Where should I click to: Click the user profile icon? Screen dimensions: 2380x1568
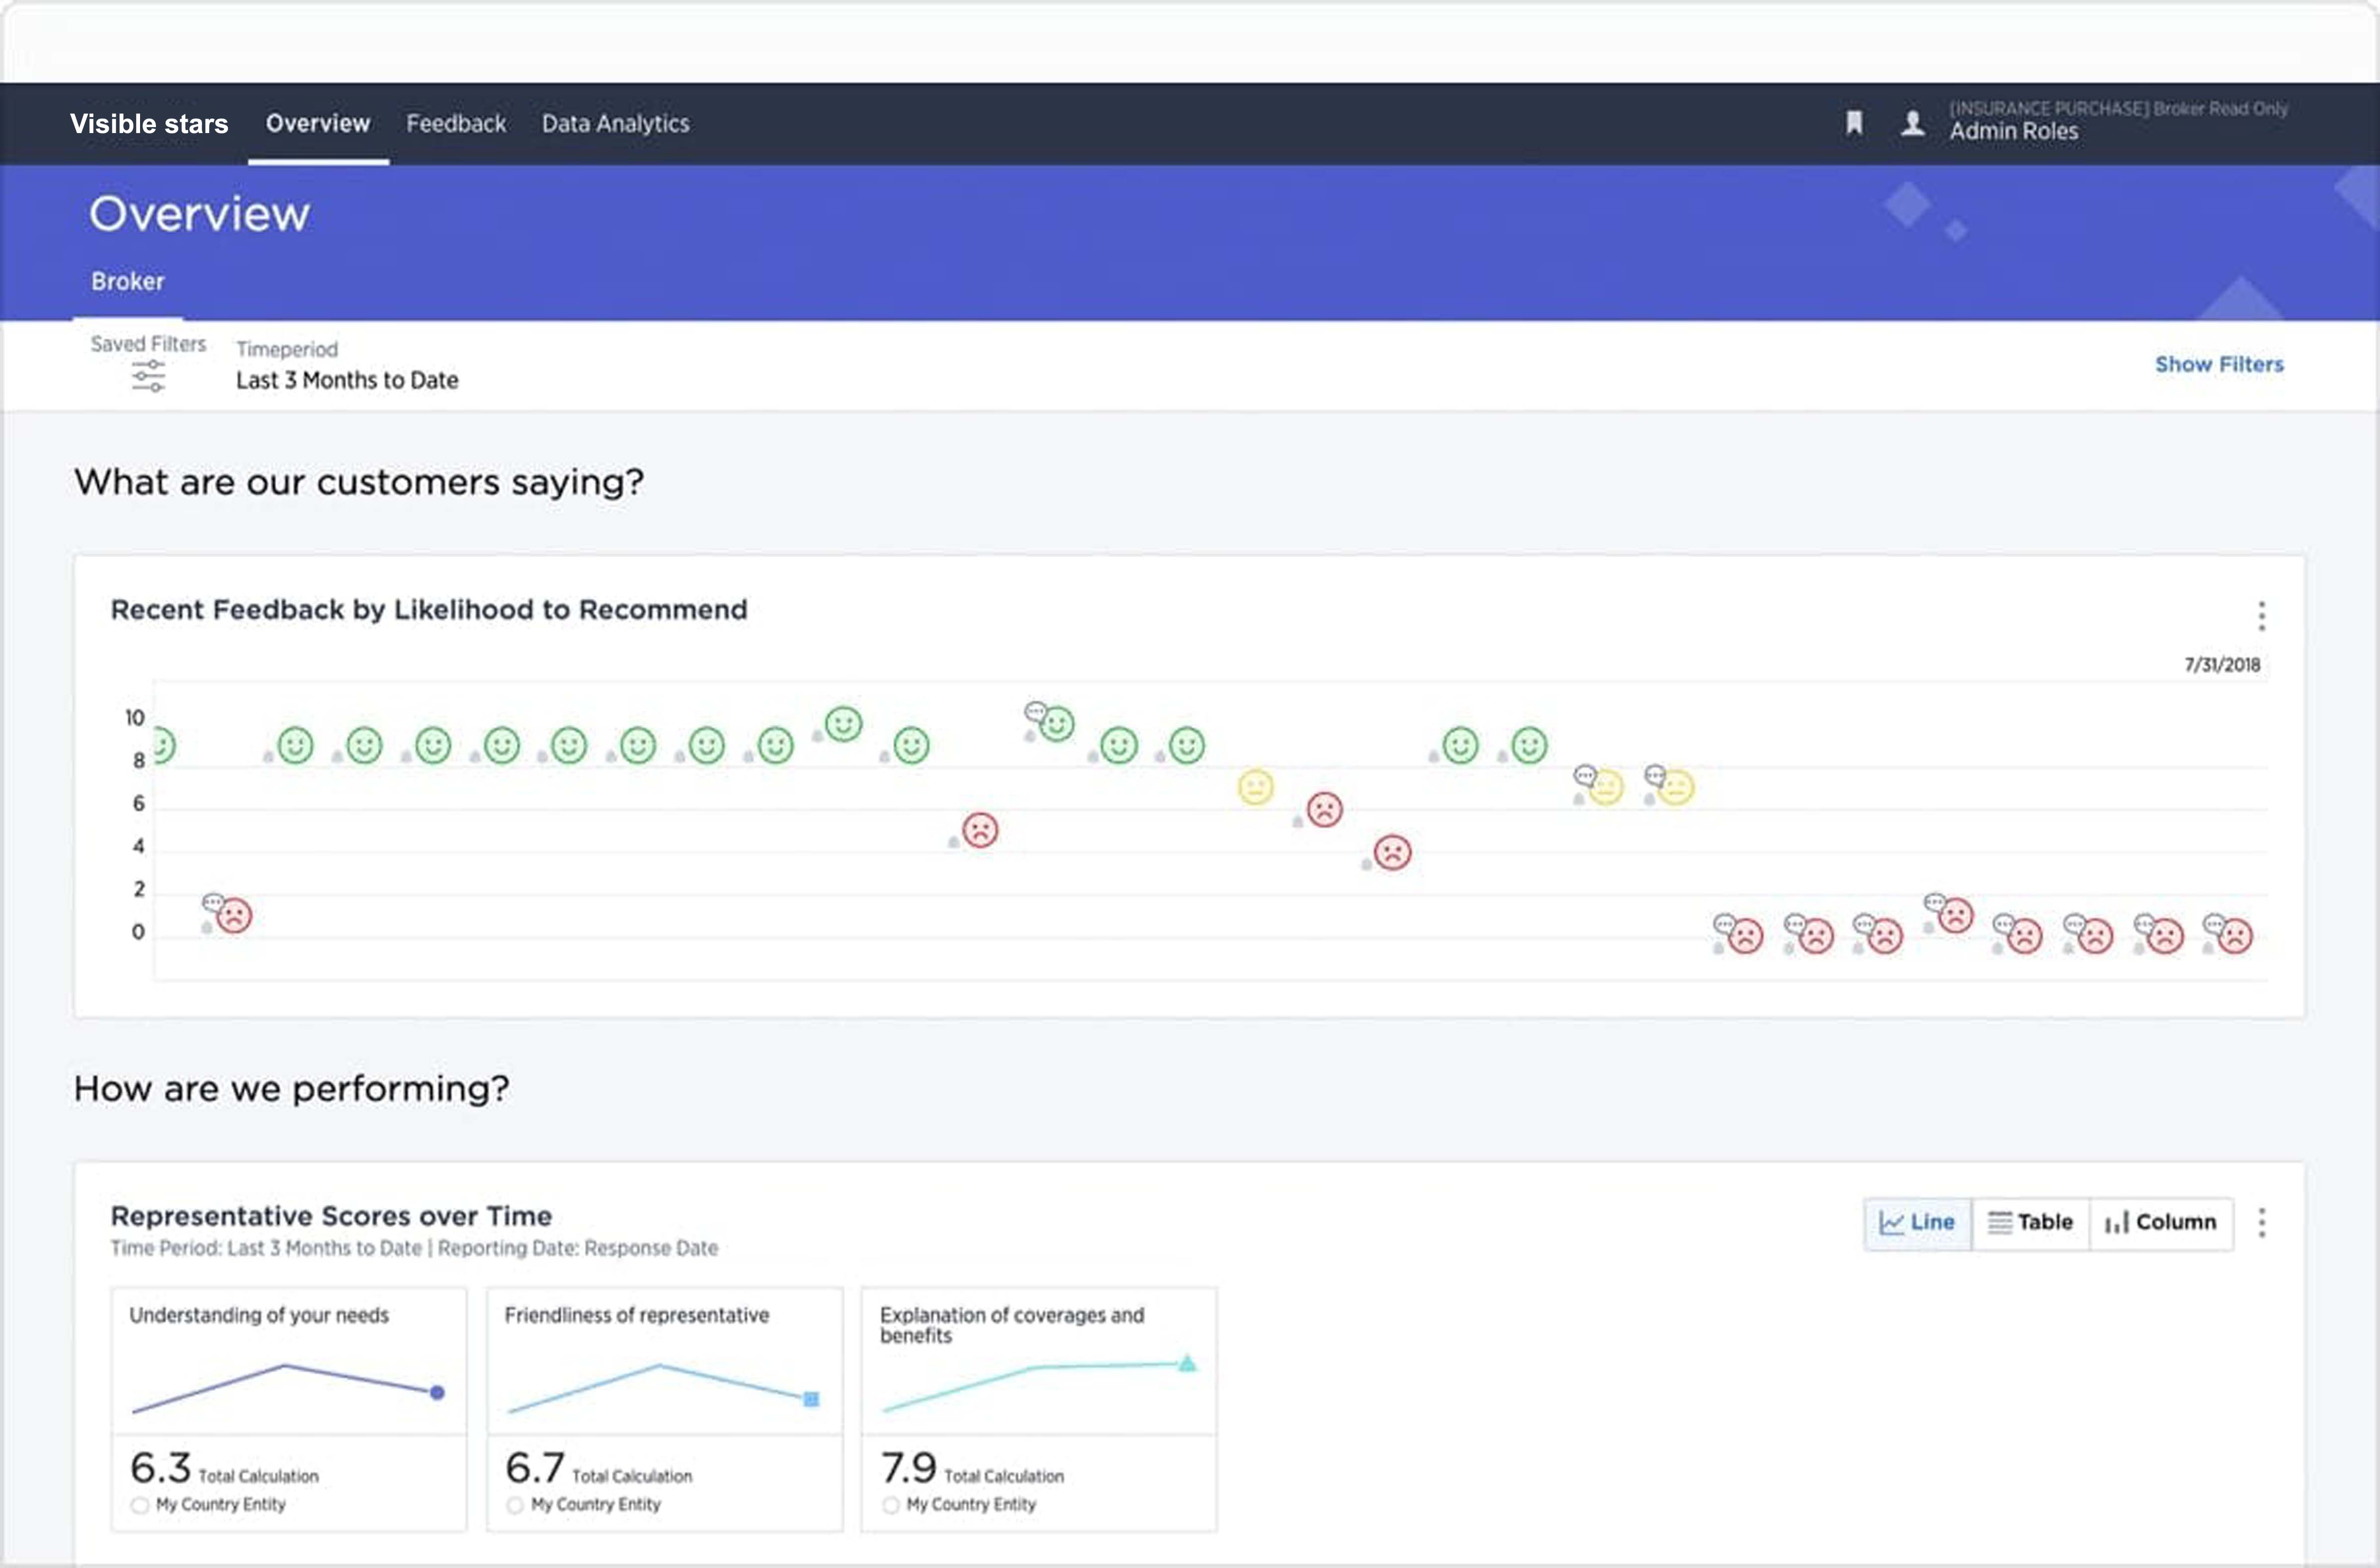pyautogui.click(x=1912, y=123)
